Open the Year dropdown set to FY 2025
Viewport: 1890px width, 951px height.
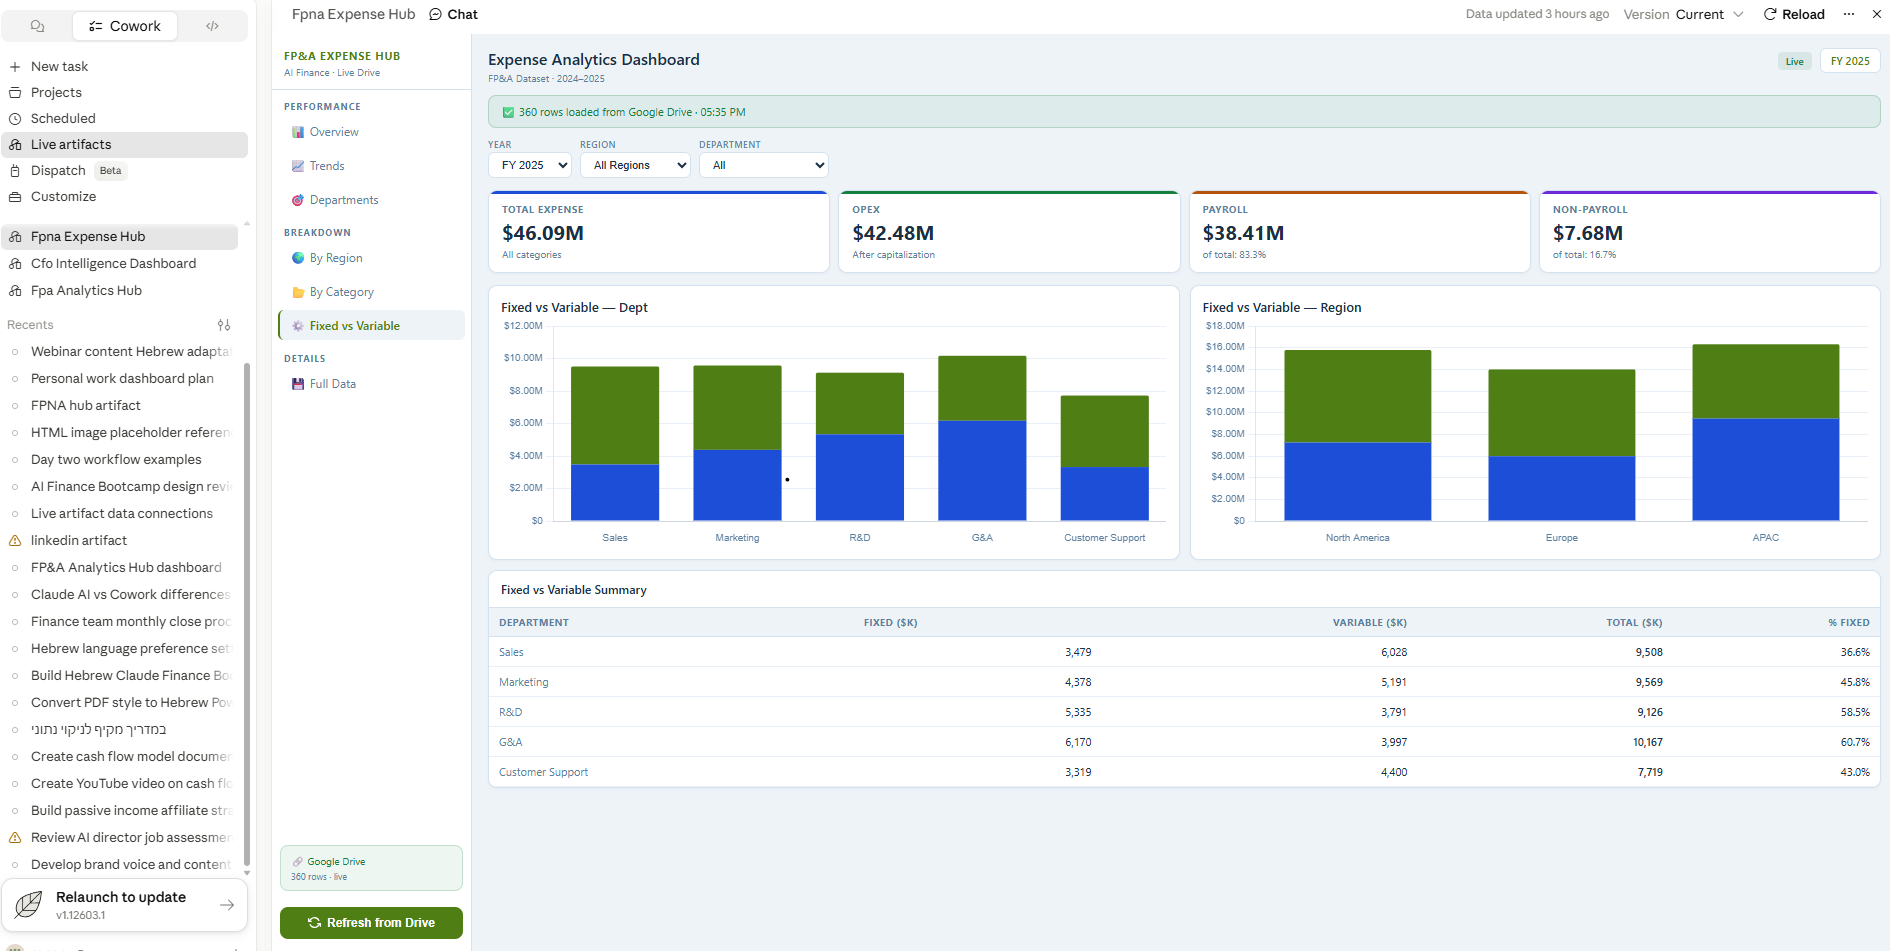tap(530, 165)
